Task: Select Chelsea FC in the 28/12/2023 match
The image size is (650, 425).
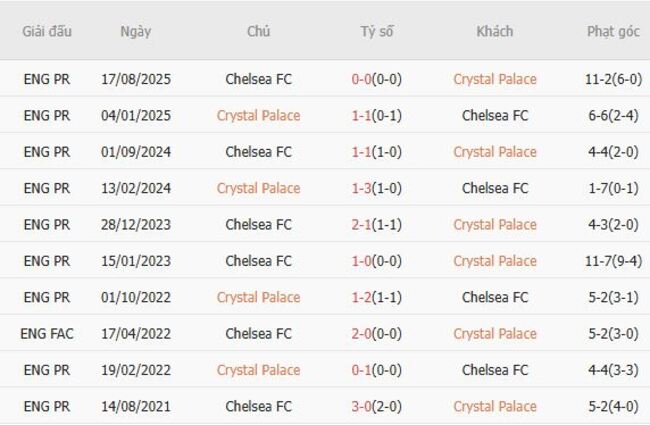Action: coord(258,225)
